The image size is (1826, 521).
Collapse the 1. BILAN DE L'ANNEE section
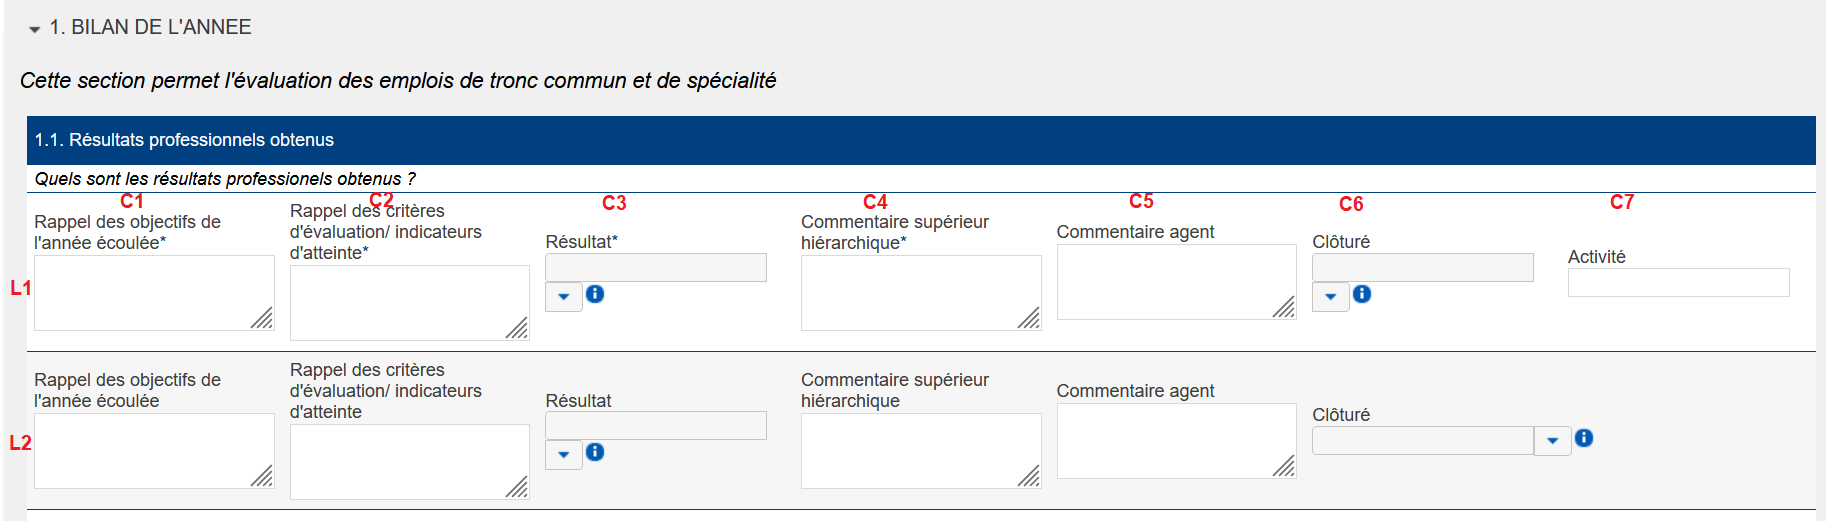(x=35, y=29)
